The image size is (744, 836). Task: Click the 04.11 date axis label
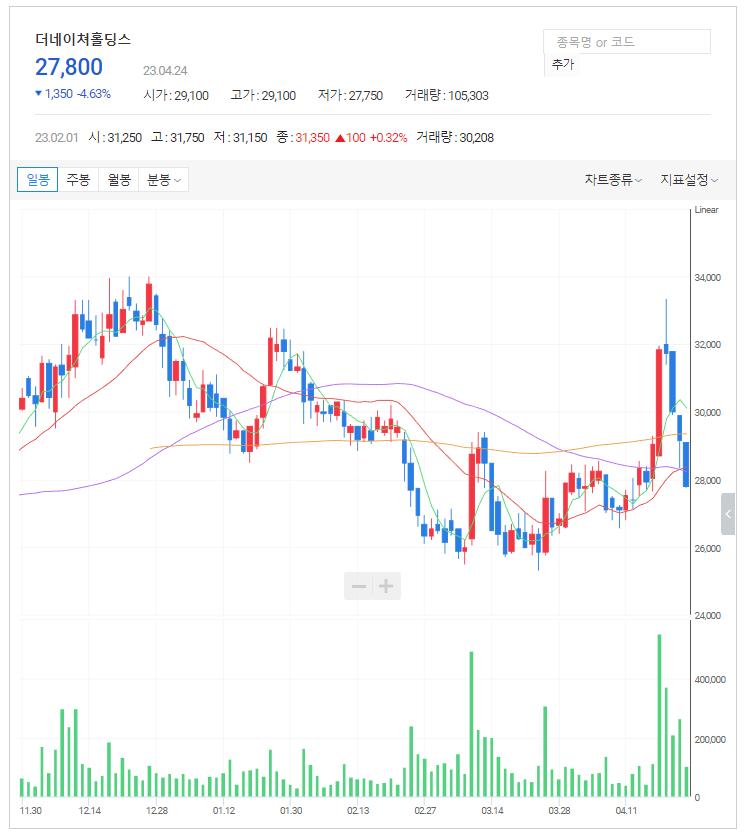tap(626, 810)
